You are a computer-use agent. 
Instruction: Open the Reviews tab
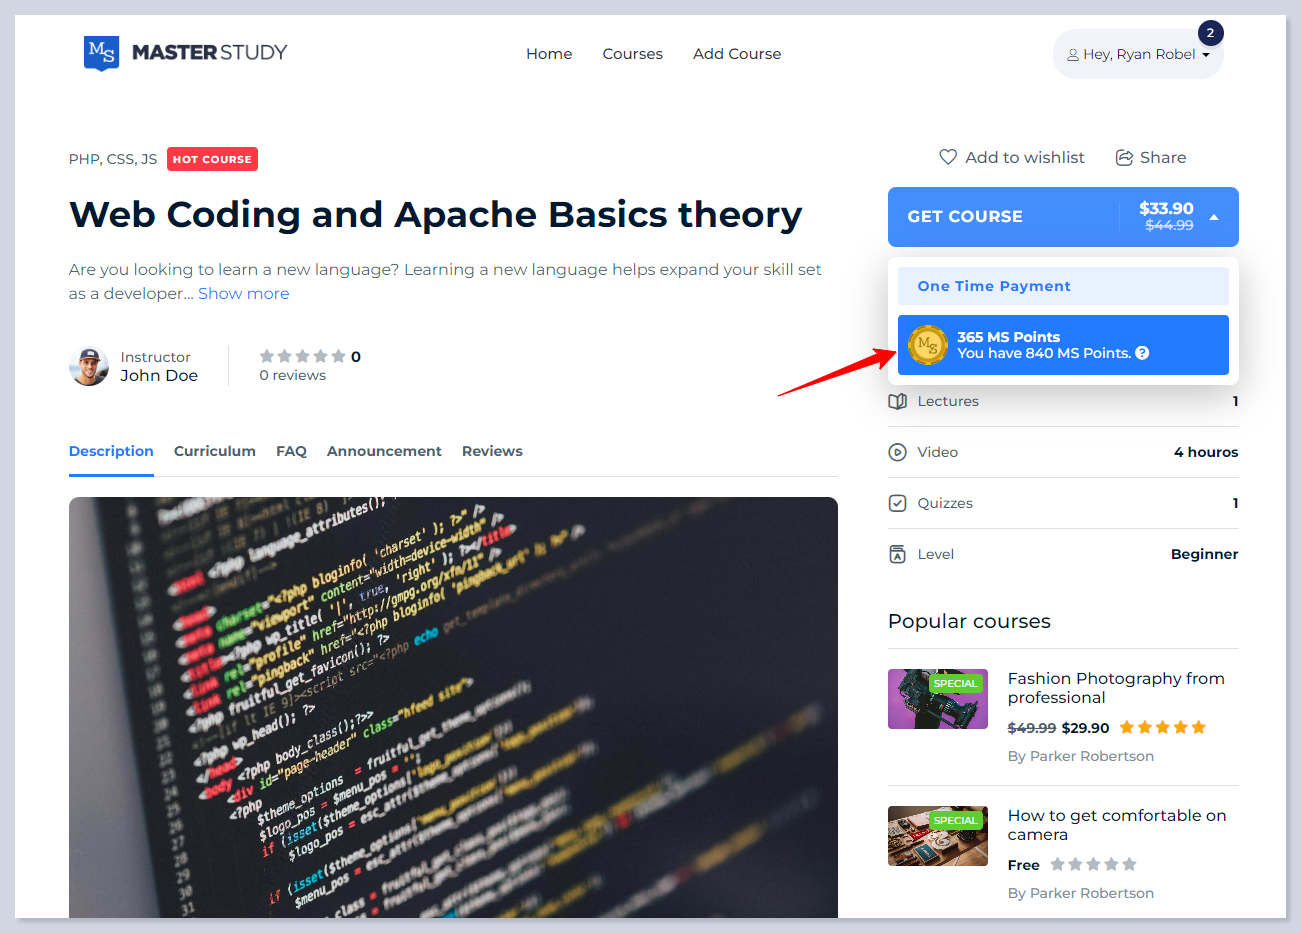(491, 451)
